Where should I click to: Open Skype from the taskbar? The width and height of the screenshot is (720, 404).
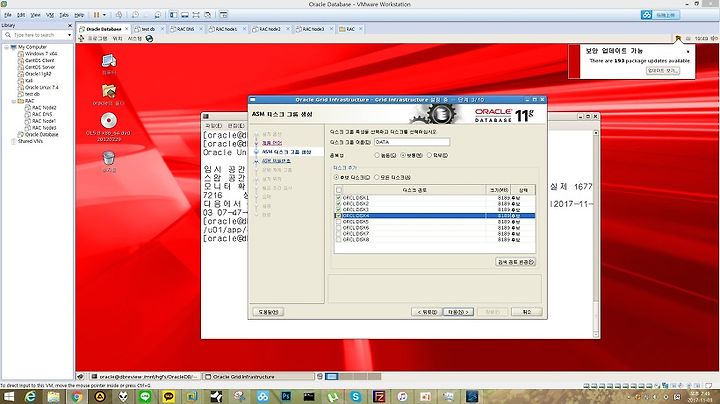(355, 396)
